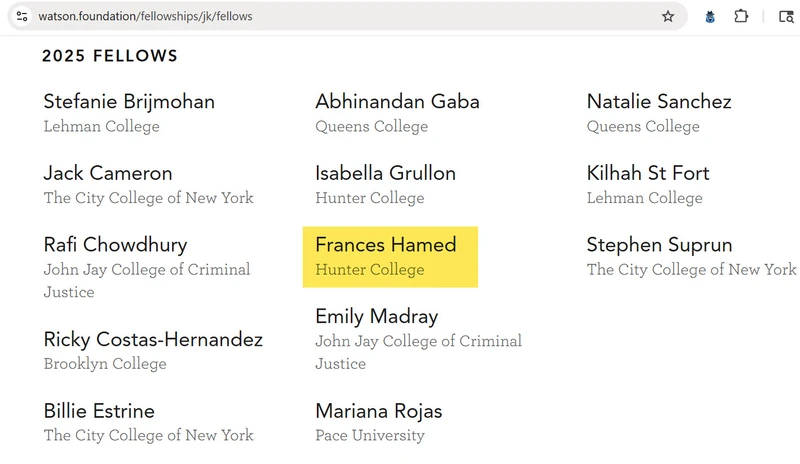Click the highlighted Frances Hamed entry

coord(385,245)
